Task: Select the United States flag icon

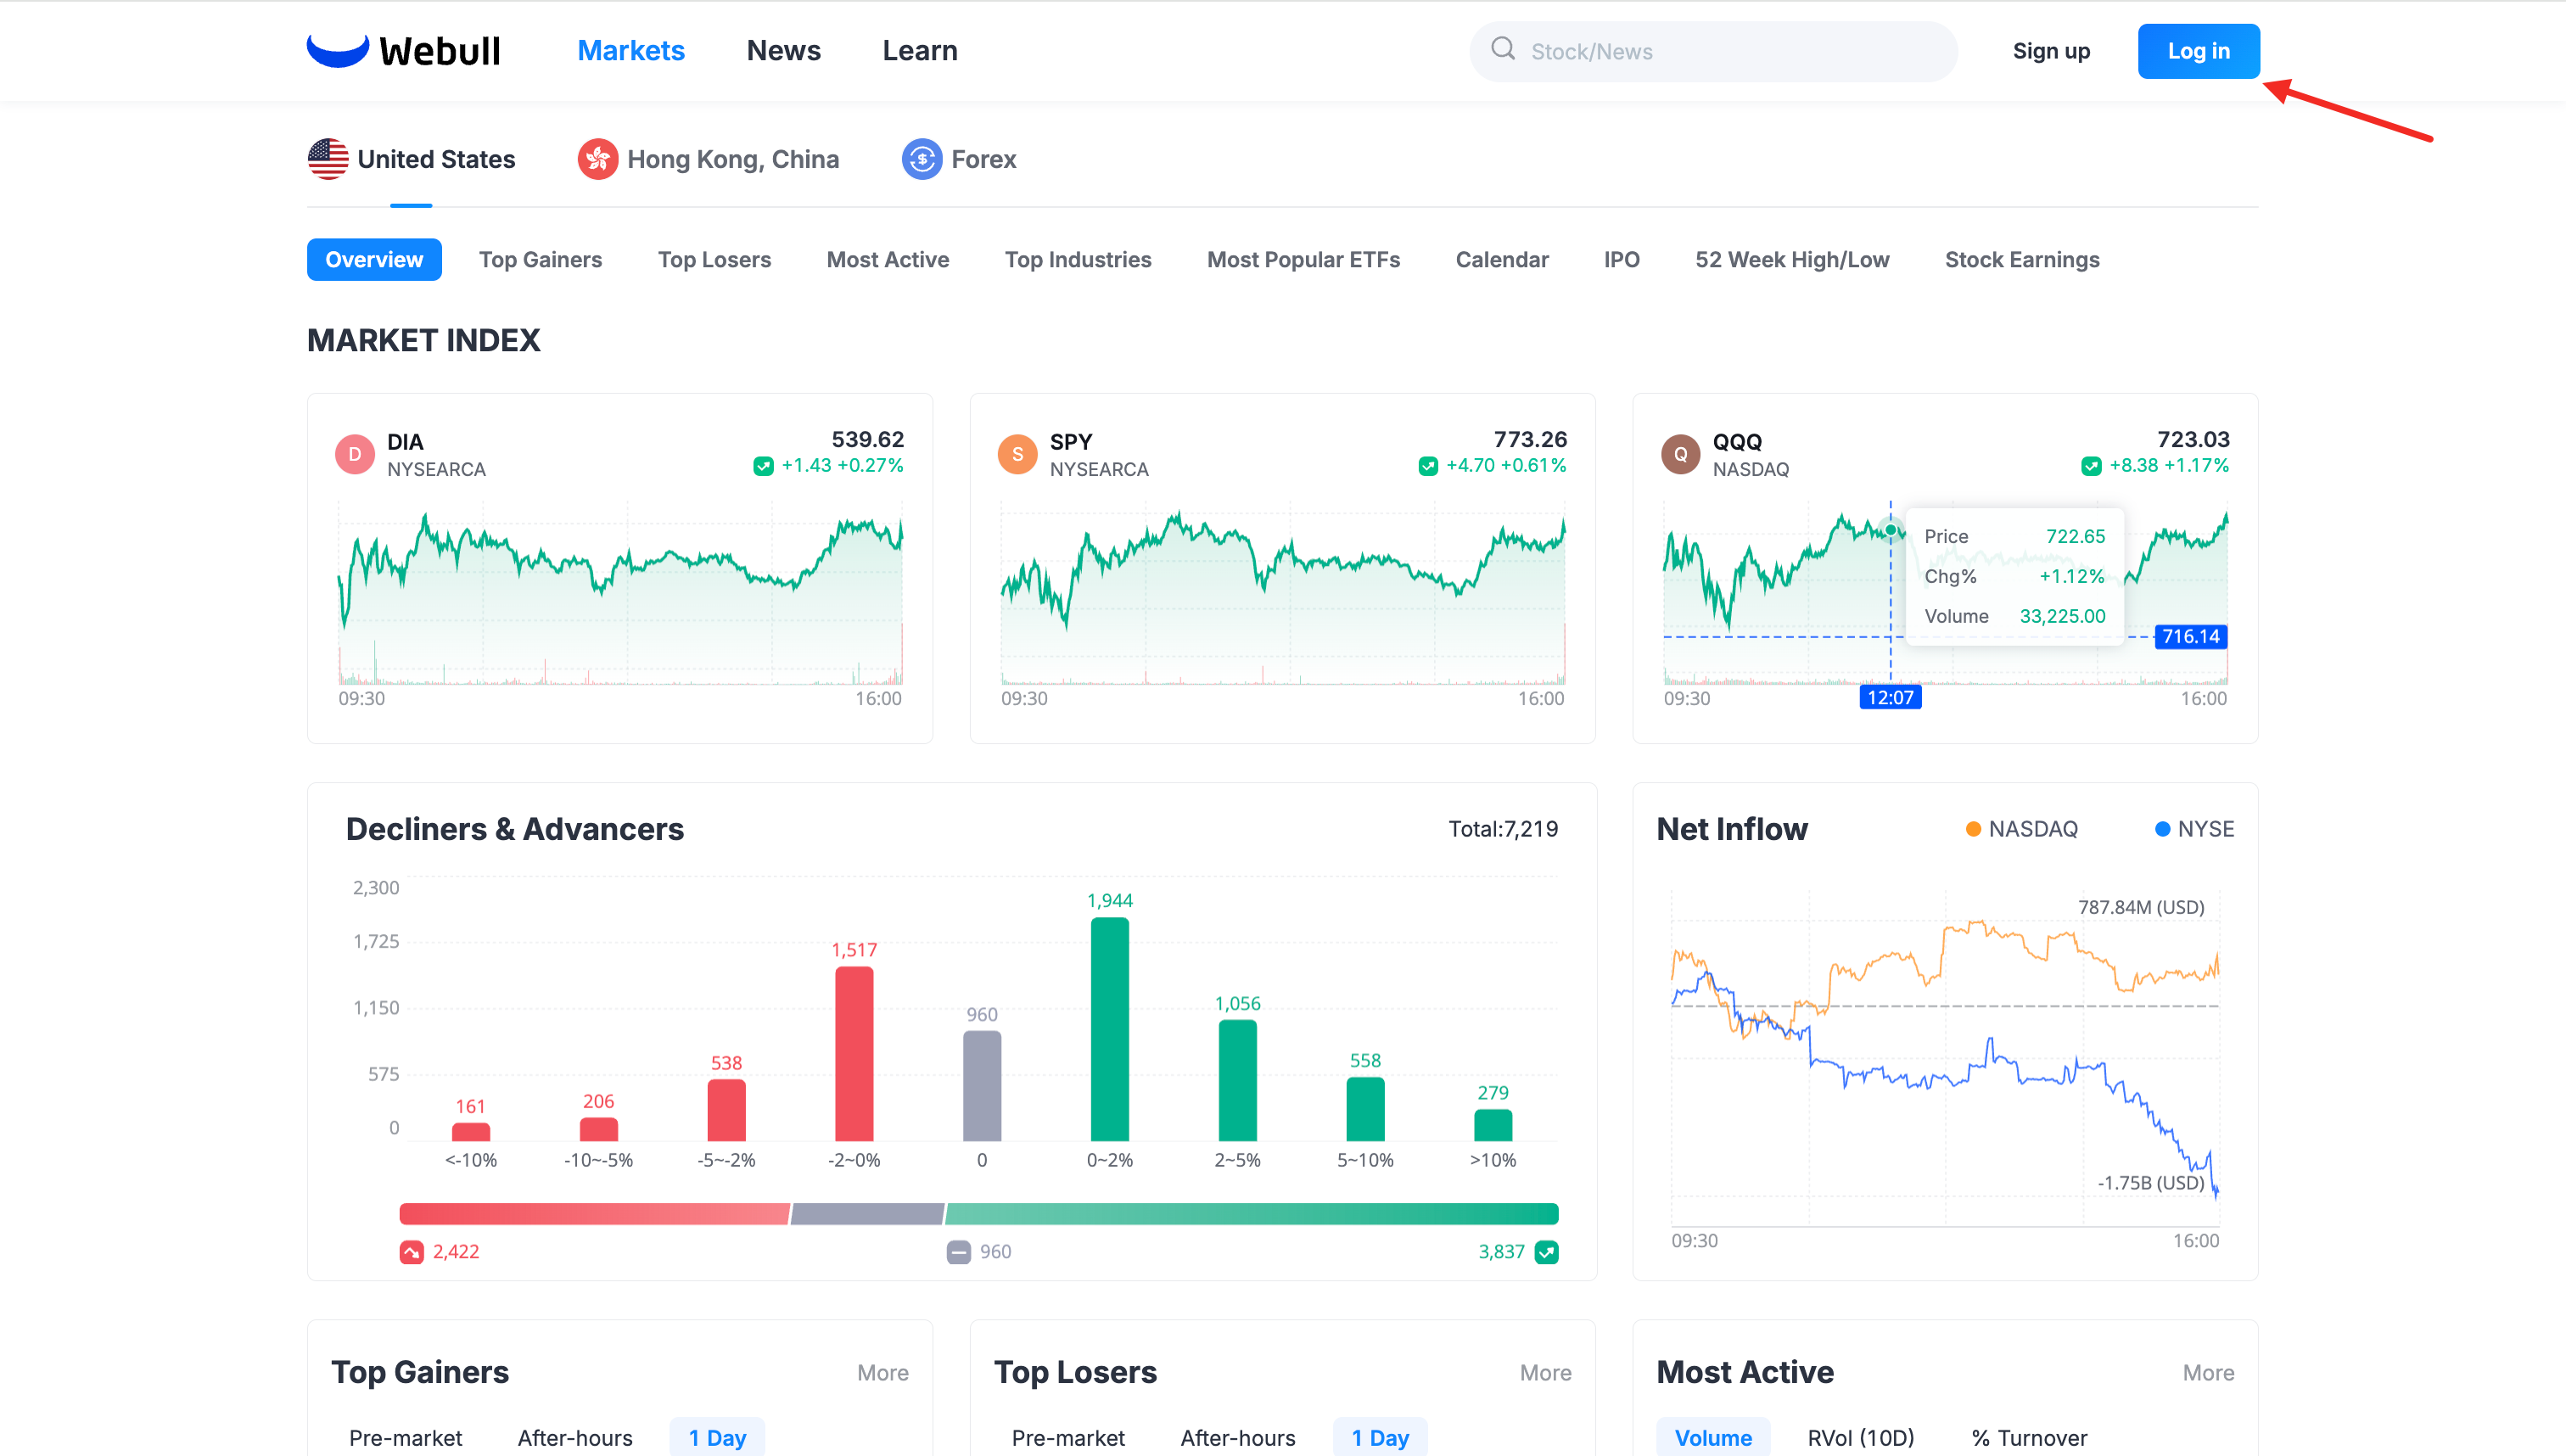Action: point(328,159)
